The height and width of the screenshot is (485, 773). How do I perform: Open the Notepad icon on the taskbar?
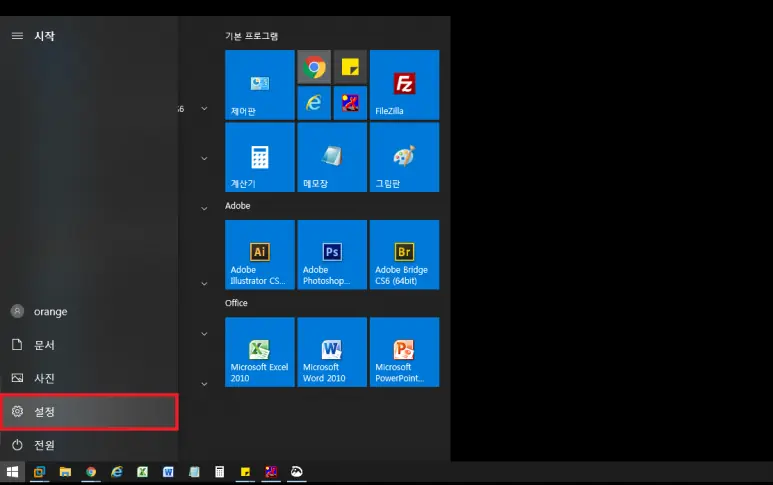tap(194, 472)
